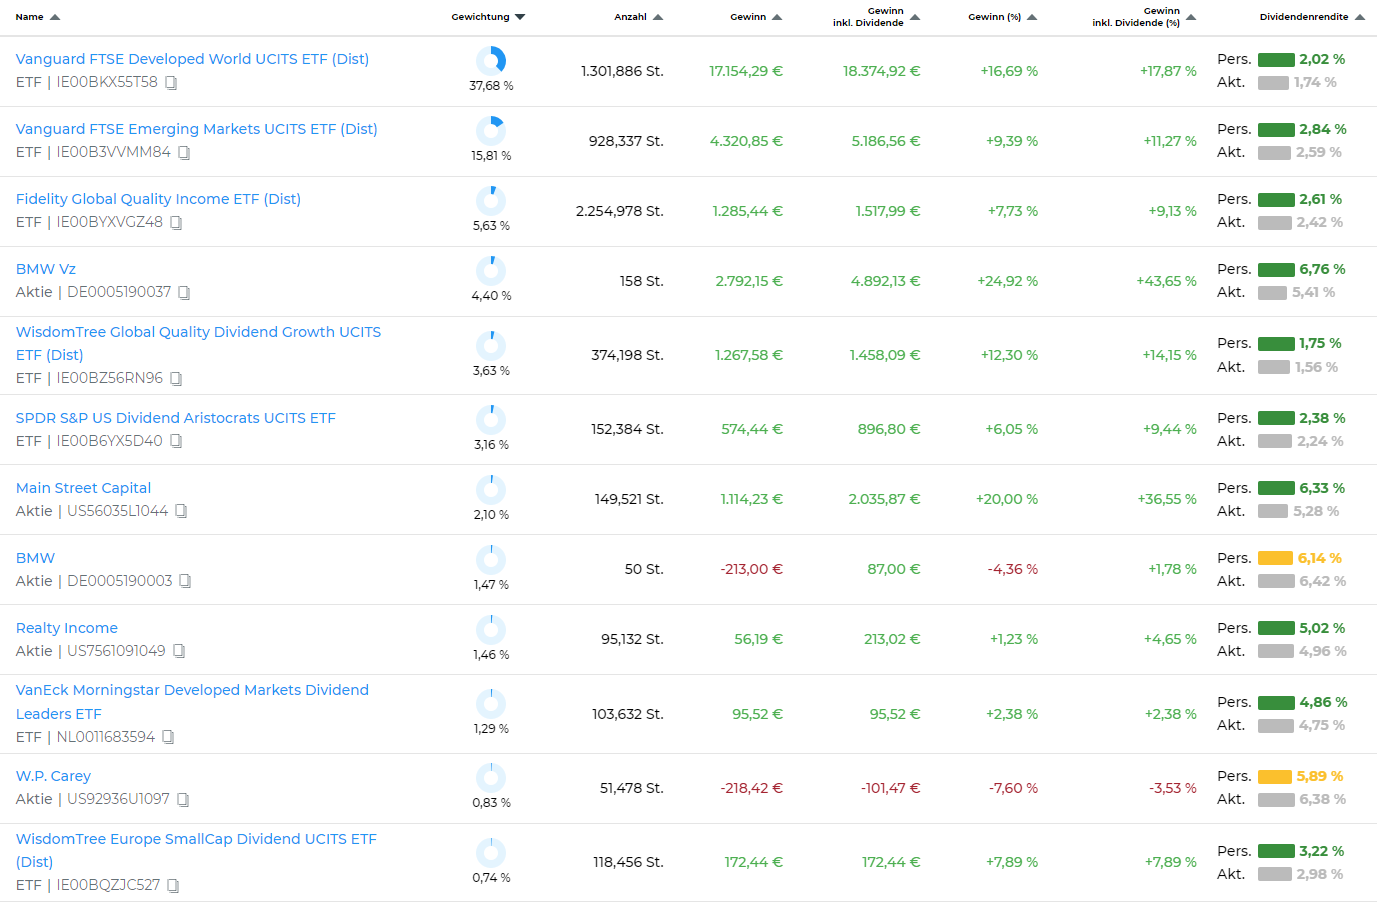Sort by Name using its header arrow

[55, 17]
